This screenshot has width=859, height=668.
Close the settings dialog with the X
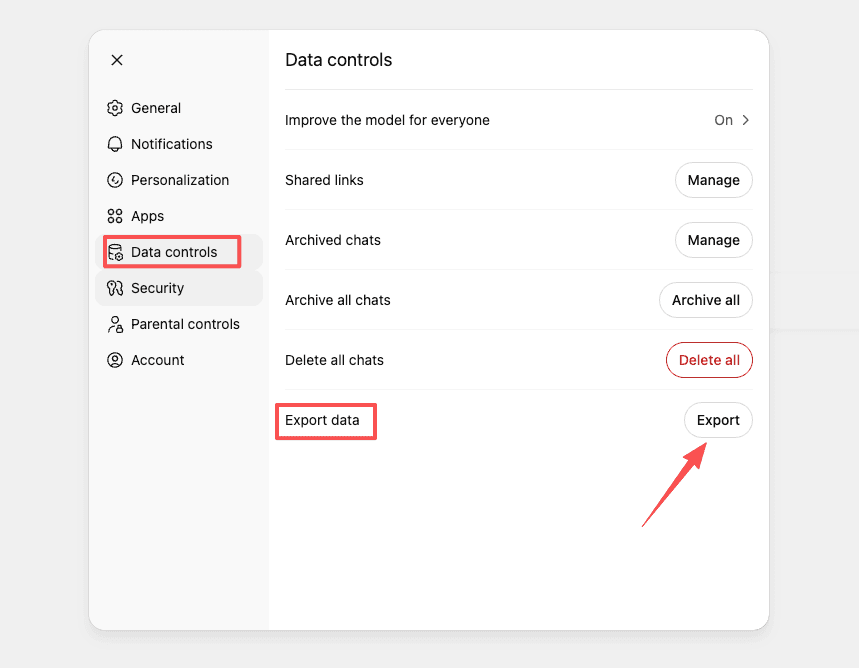tap(116, 60)
